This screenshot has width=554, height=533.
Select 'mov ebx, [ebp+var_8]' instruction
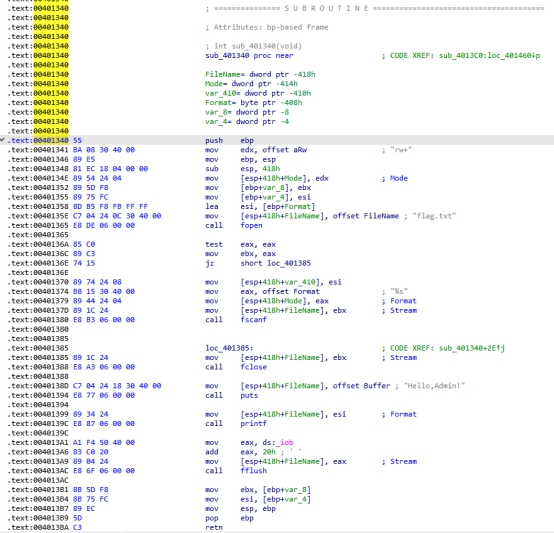(x=258, y=490)
